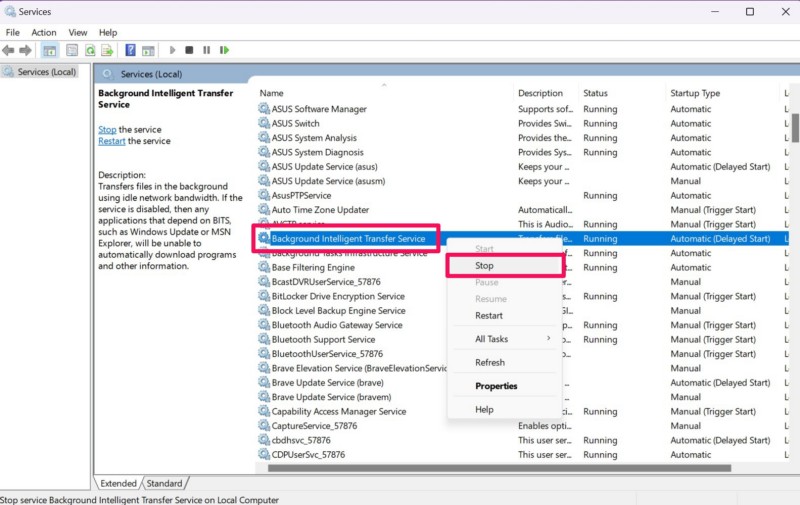This screenshot has height=505, width=800.
Task: Click the Export List toolbar icon
Action: 107,50
